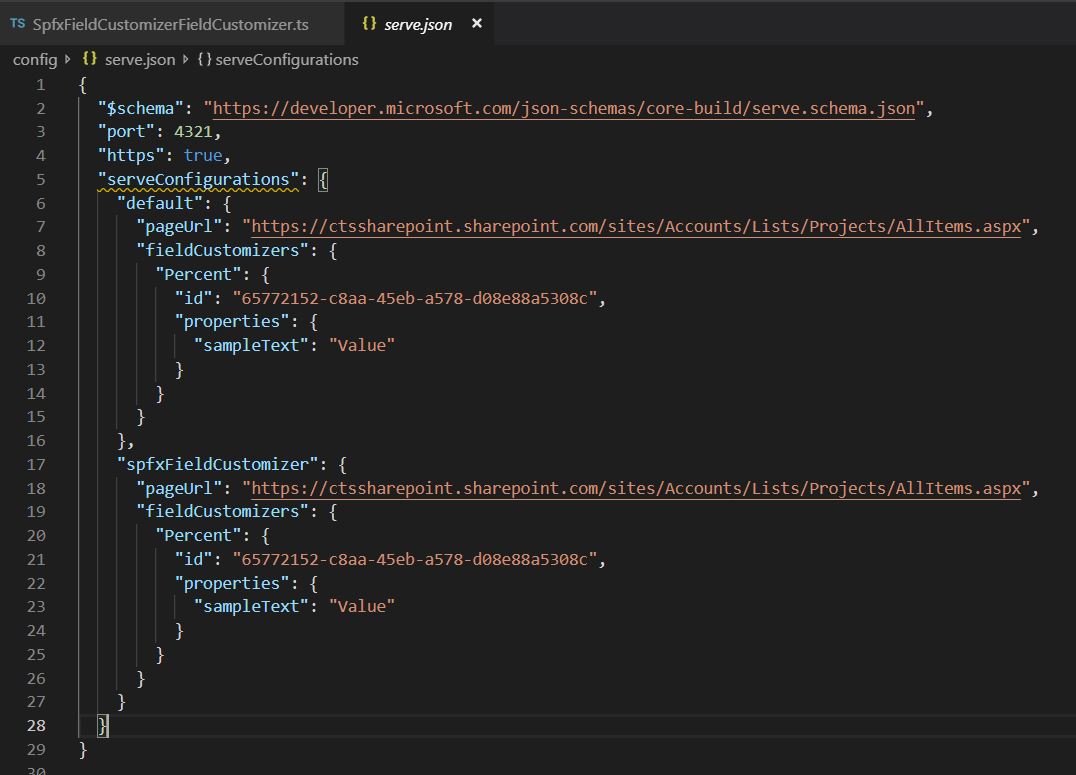1076x775 pixels.
Task: Click the "sampleText" key on line 12
Action: click(x=251, y=345)
